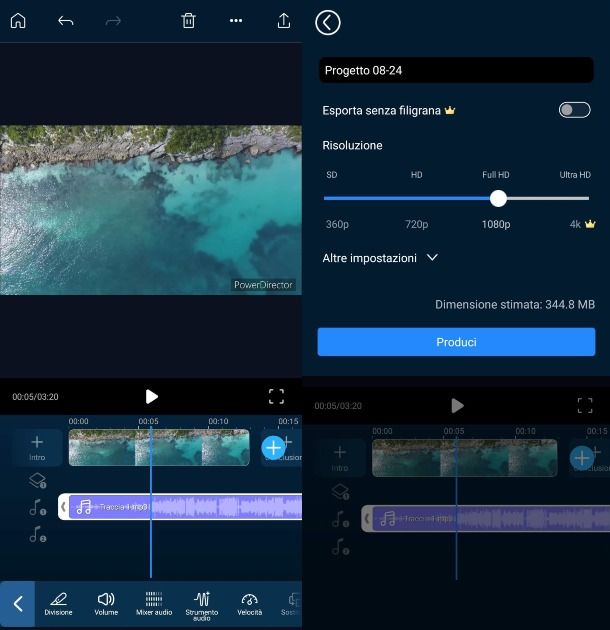Select the sea video clip in timeline

point(159,448)
